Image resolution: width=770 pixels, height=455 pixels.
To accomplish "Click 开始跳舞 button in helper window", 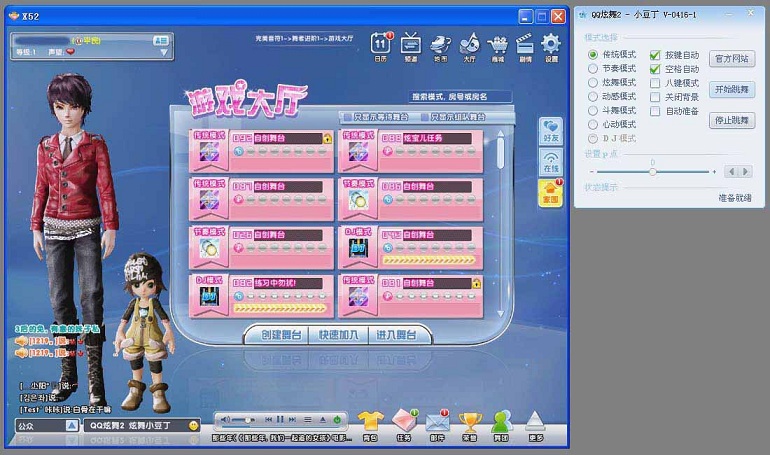I will pos(732,89).
